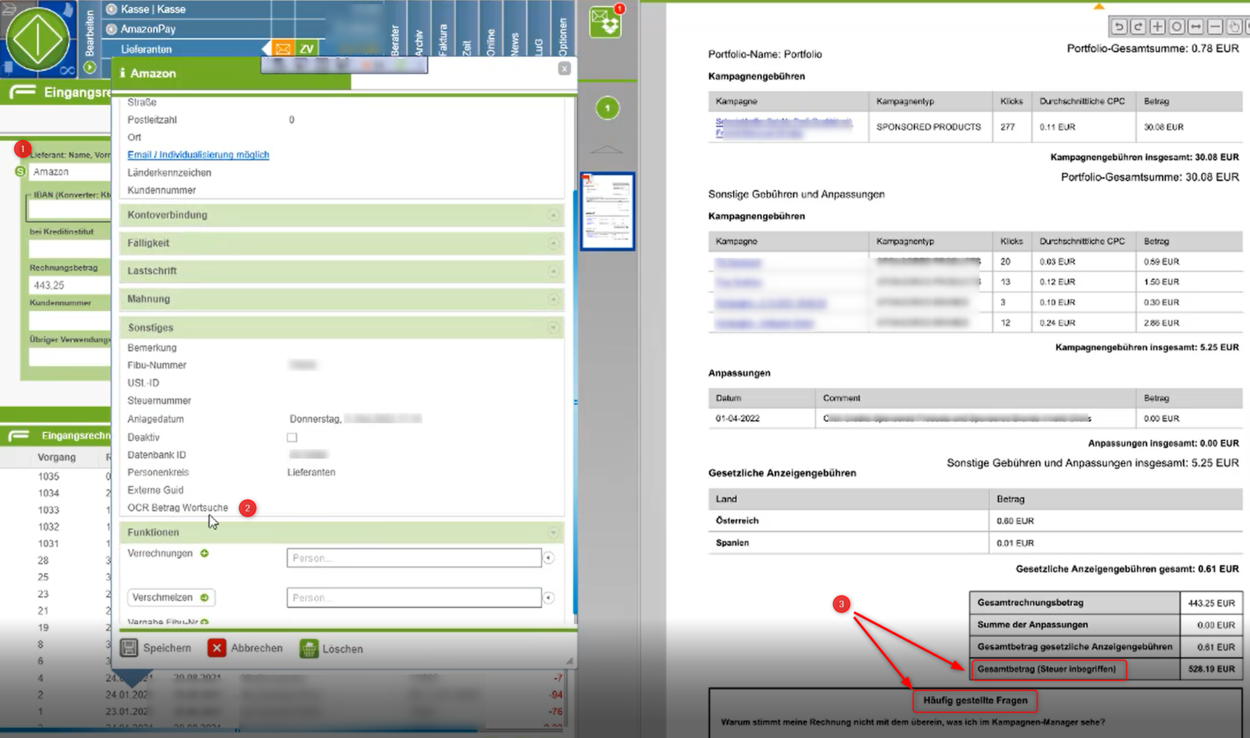Zoom in with the plus icon
The image size is (1250, 738).
1157,27
